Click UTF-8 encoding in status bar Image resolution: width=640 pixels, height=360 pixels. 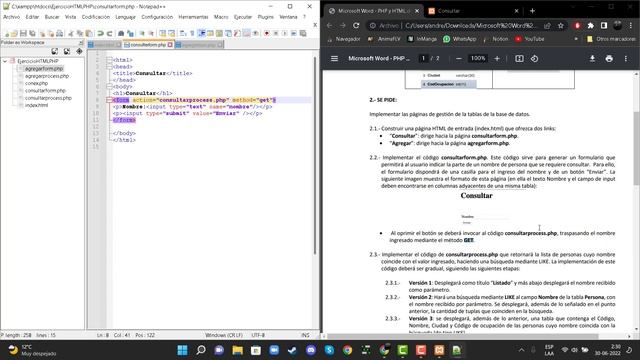[x=258, y=335]
